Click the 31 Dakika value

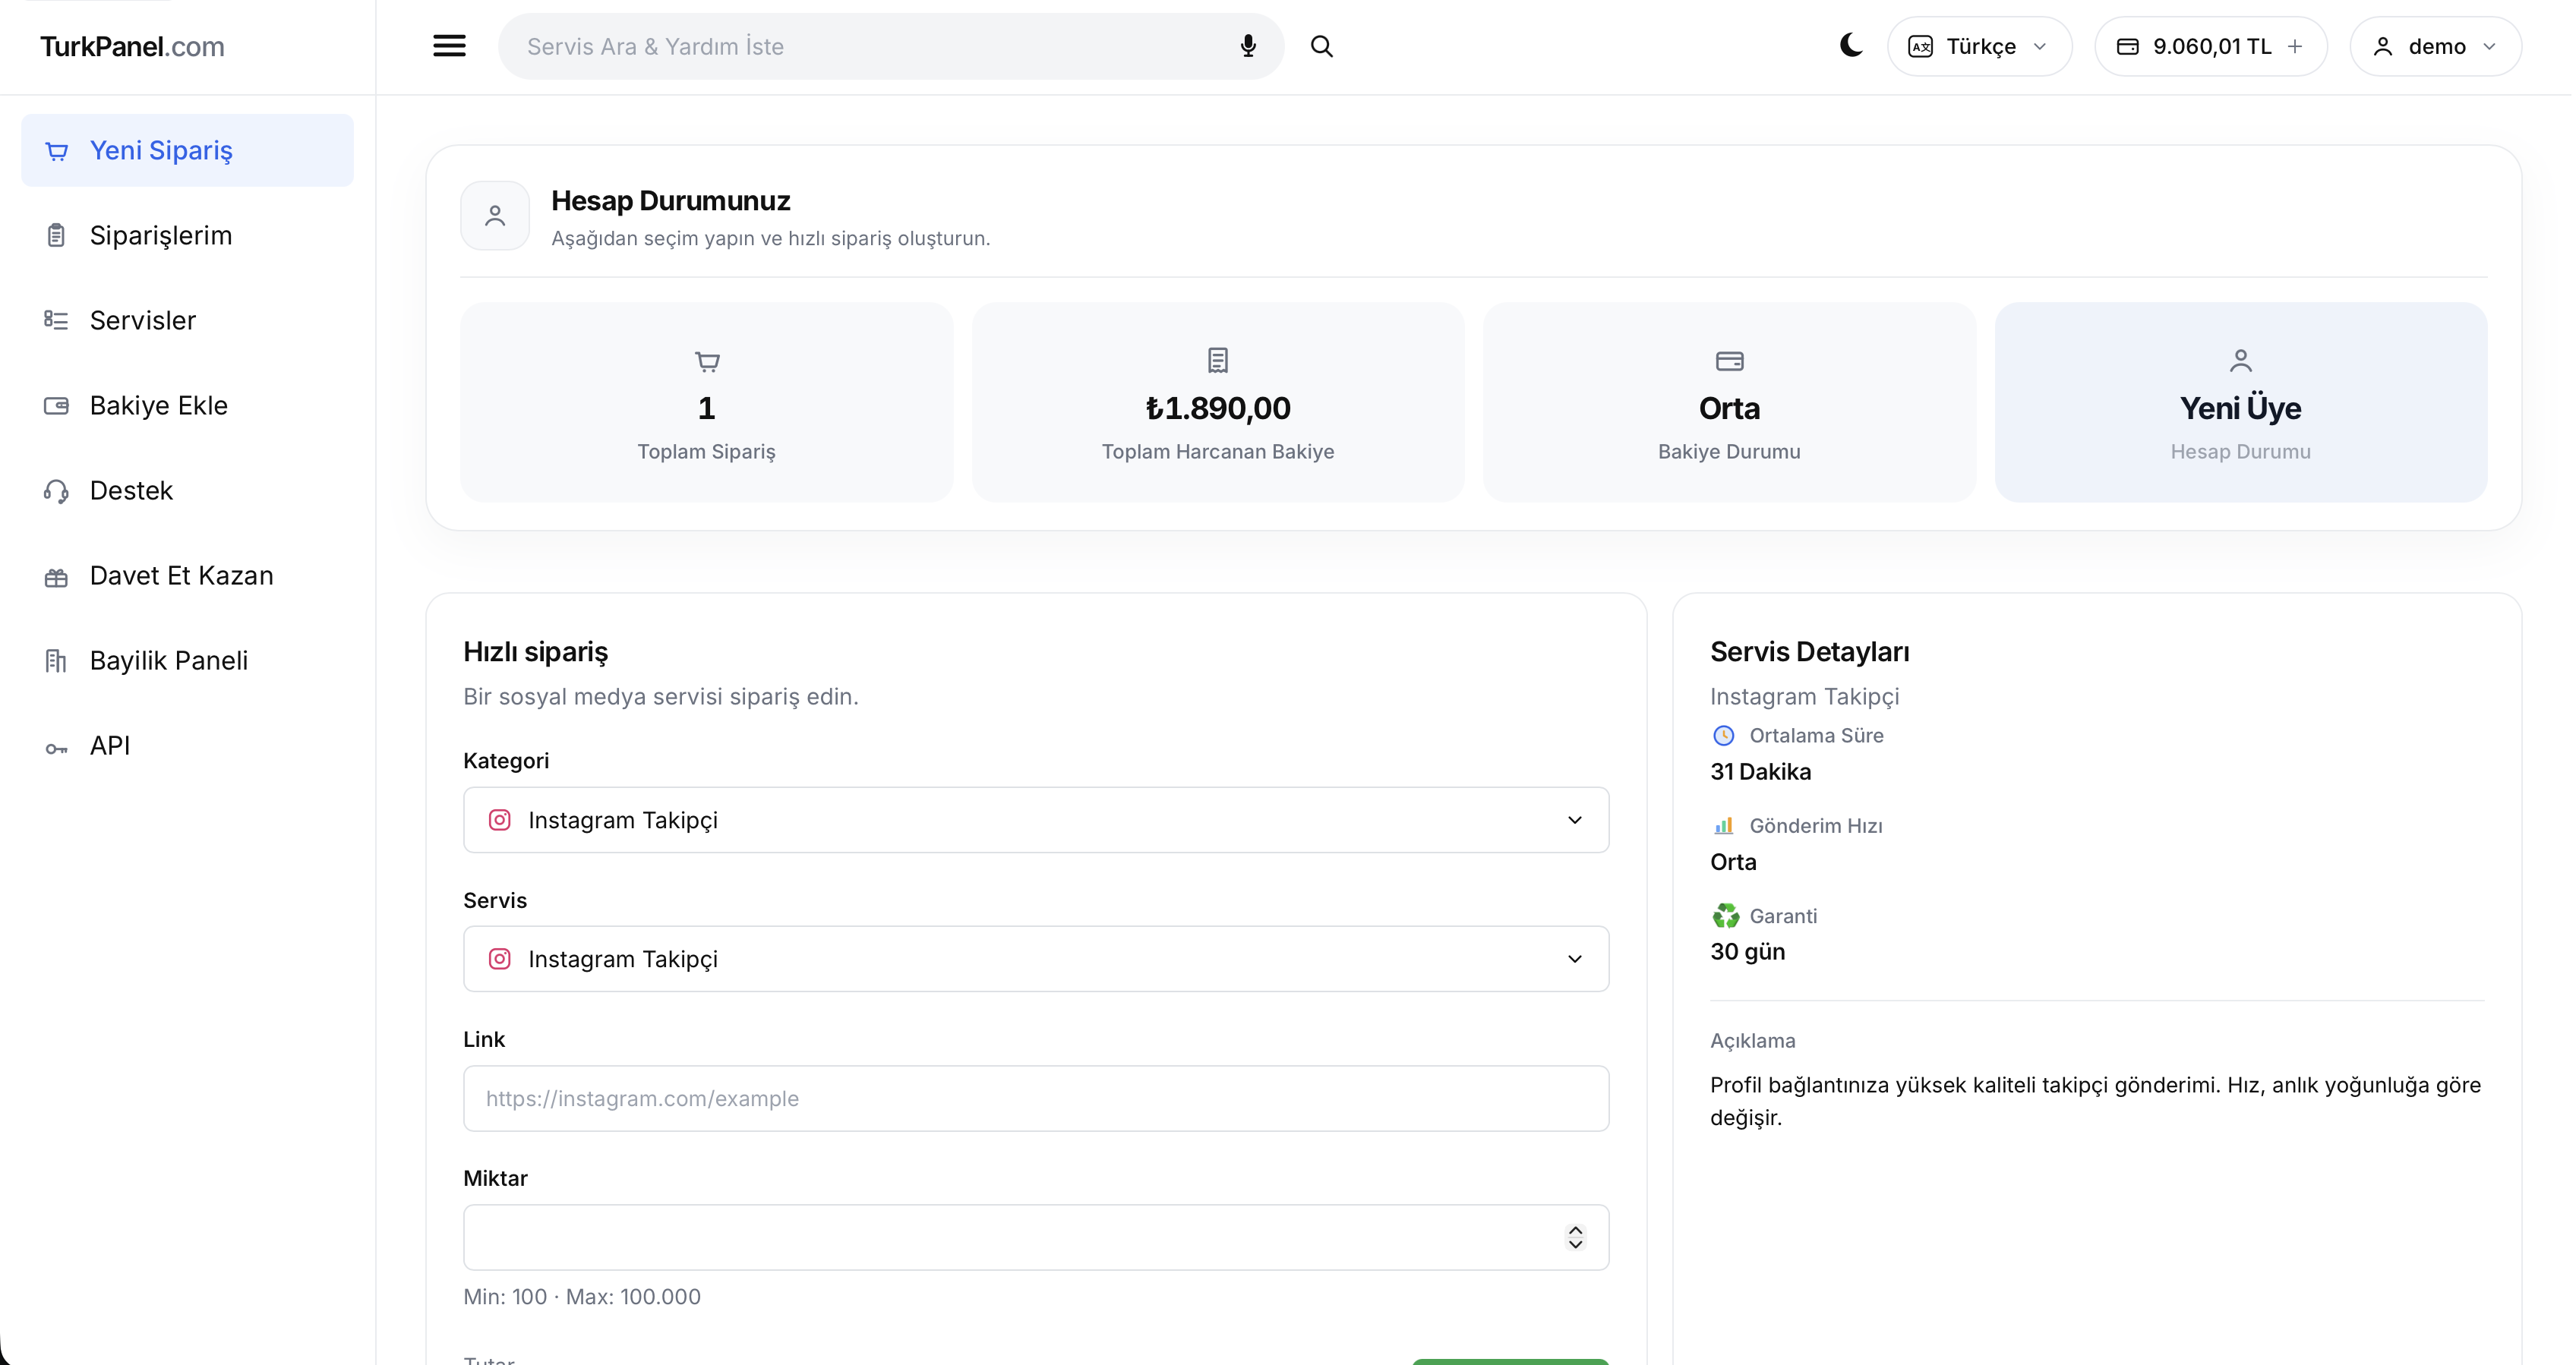(x=1760, y=772)
